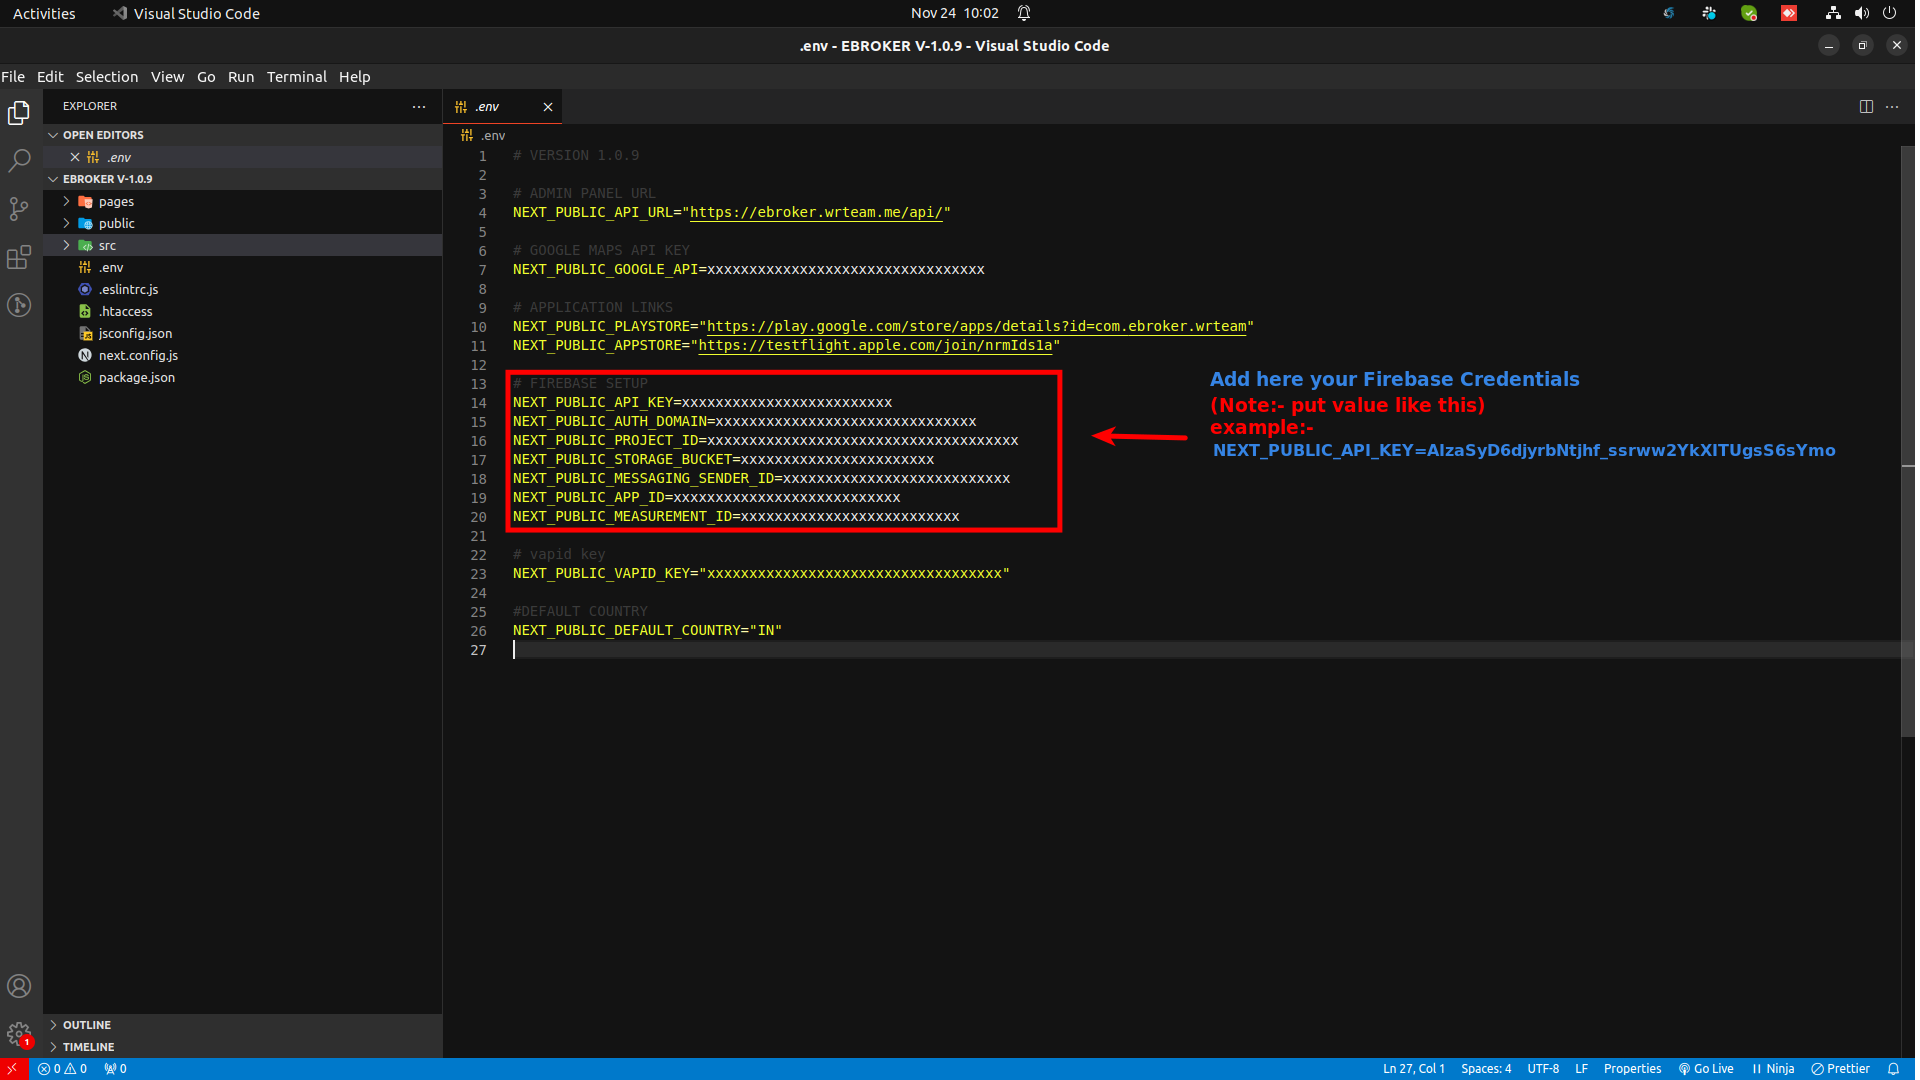Collapse the Open Editors section
Screen dimensions: 1920x1080
pyautogui.click(x=243, y=135)
